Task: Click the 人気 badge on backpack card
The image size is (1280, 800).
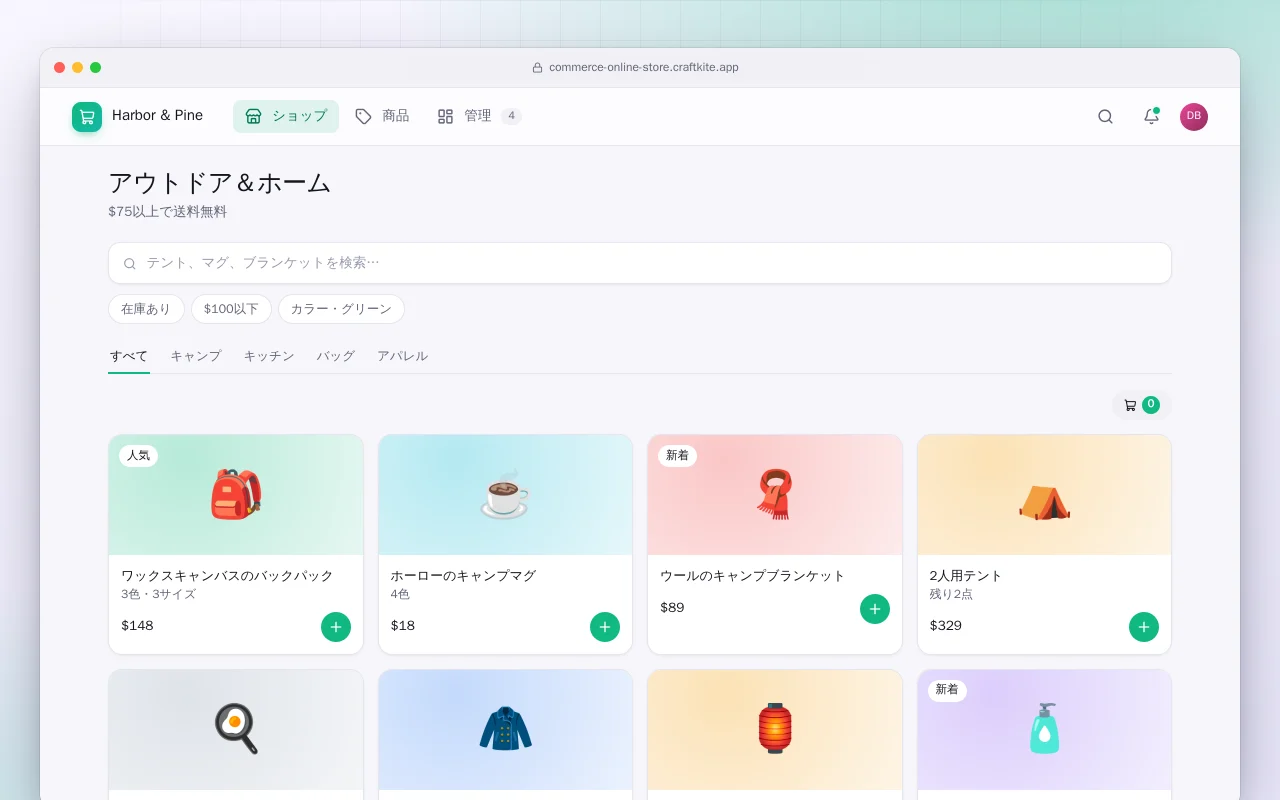Action: coord(138,456)
